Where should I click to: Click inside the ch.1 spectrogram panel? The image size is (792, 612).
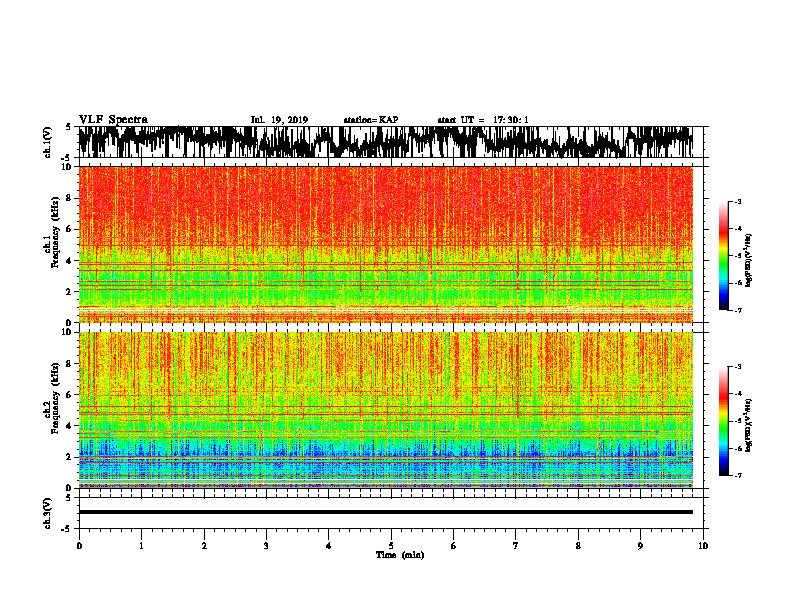386,244
